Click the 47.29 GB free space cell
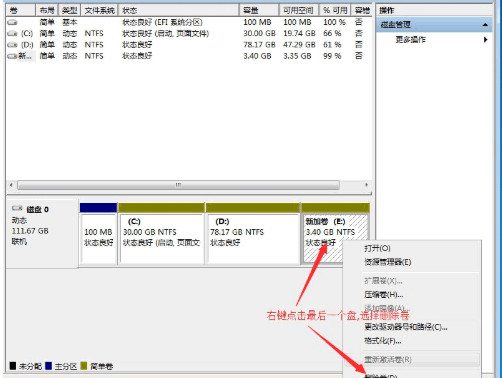The image size is (502, 378). coord(299,45)
